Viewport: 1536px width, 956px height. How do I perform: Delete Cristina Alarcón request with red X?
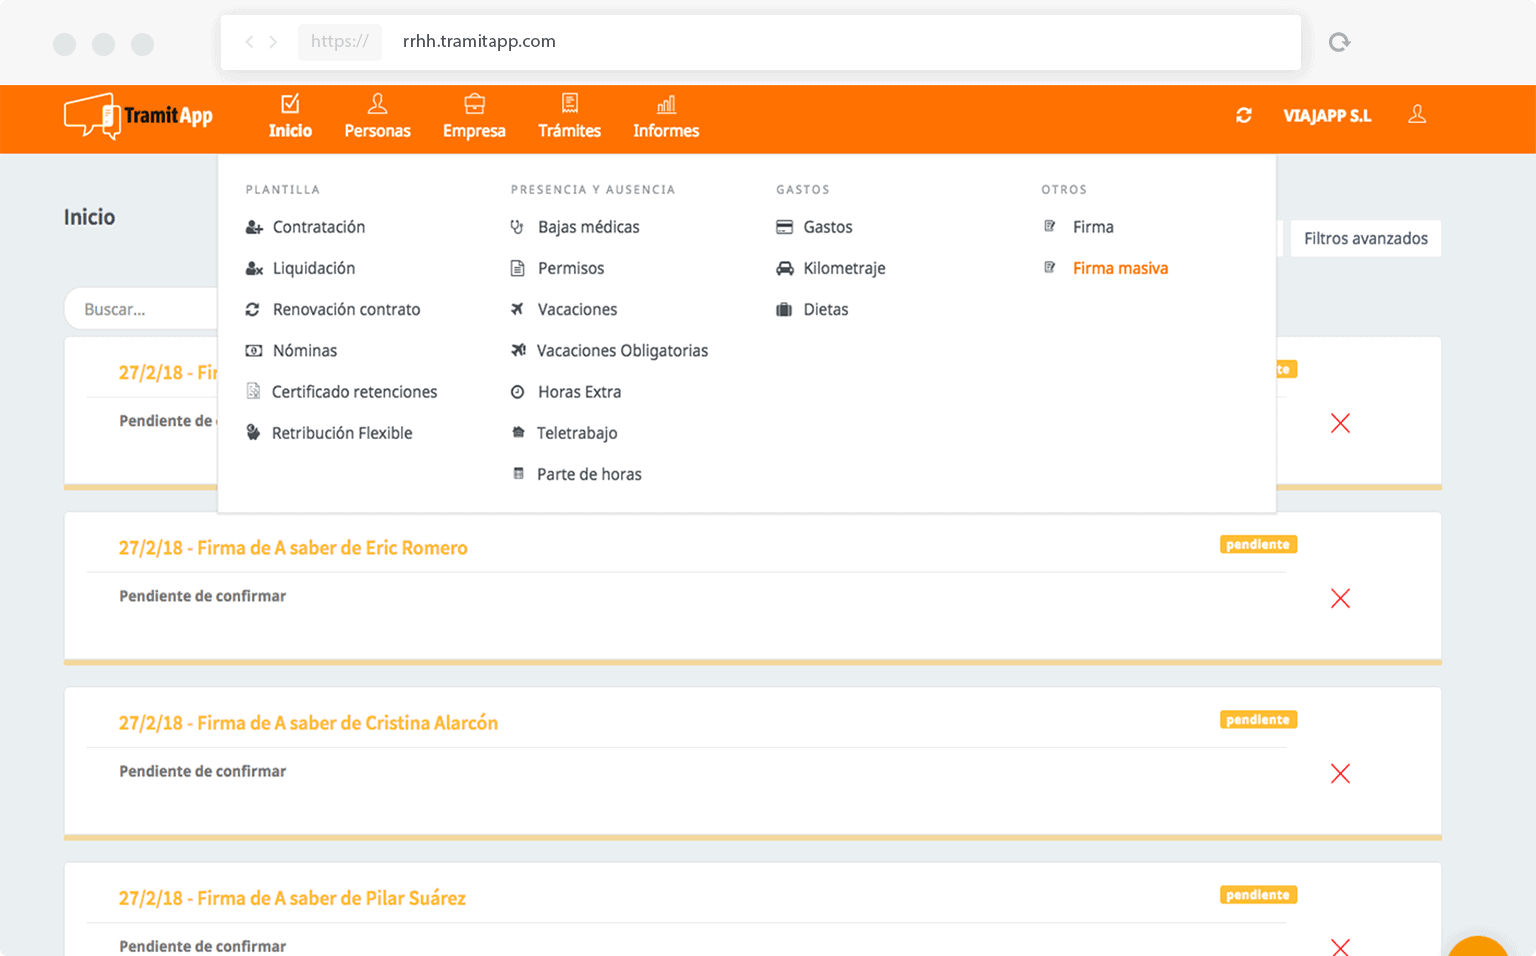pos(1340,773)
